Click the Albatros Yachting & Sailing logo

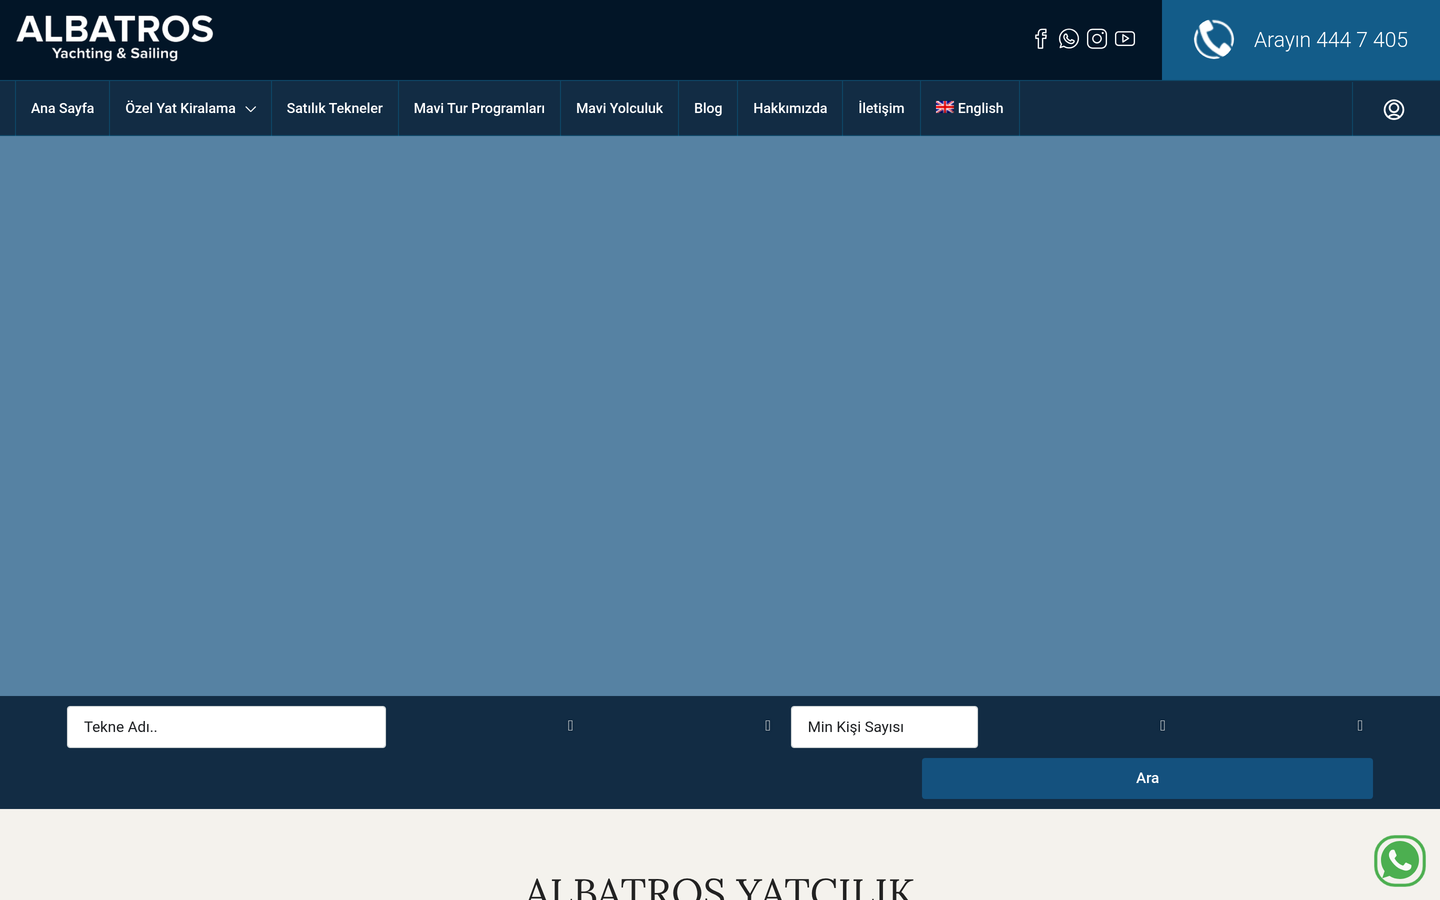click(x=115, y=39)
